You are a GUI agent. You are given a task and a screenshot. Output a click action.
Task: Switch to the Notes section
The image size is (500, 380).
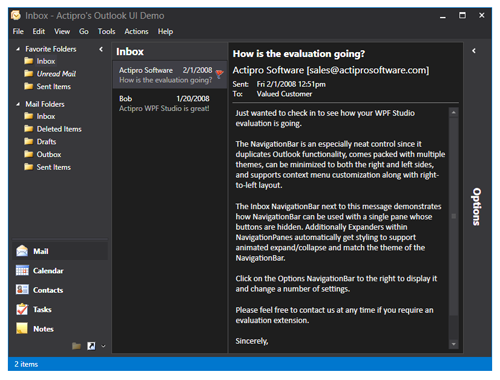(60, 328)
